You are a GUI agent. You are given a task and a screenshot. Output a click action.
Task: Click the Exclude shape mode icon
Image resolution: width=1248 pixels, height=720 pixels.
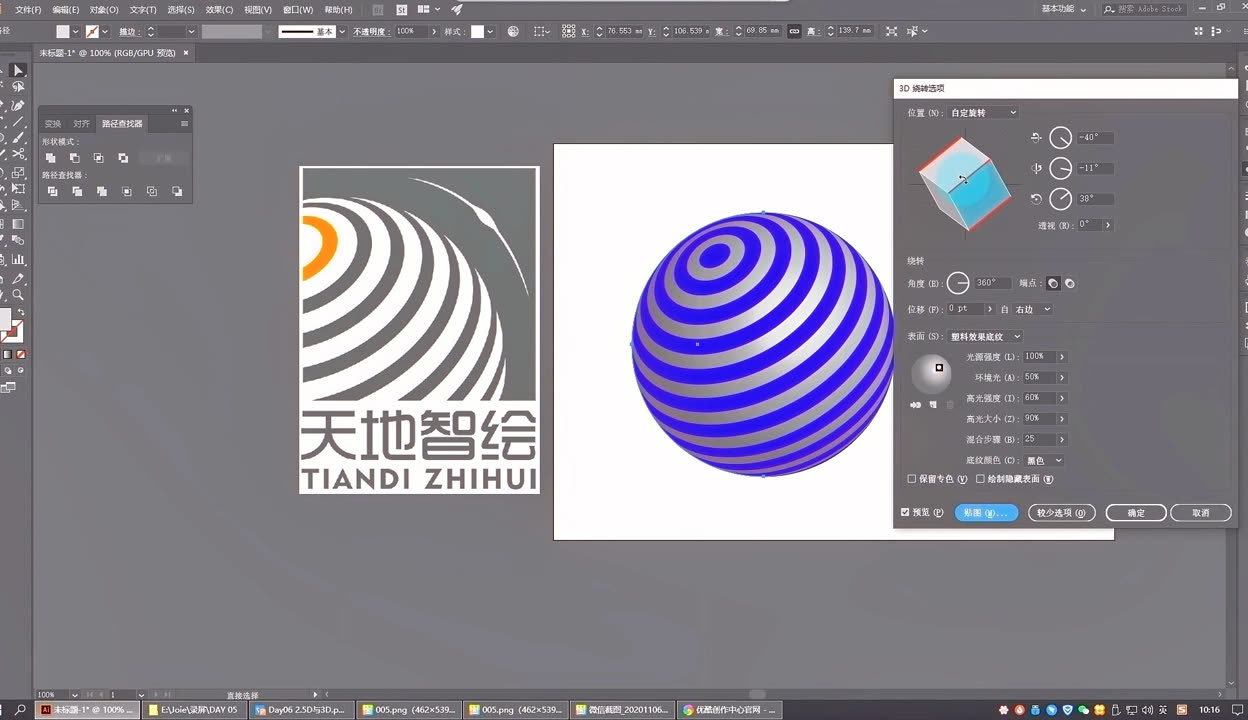[123, 158]
